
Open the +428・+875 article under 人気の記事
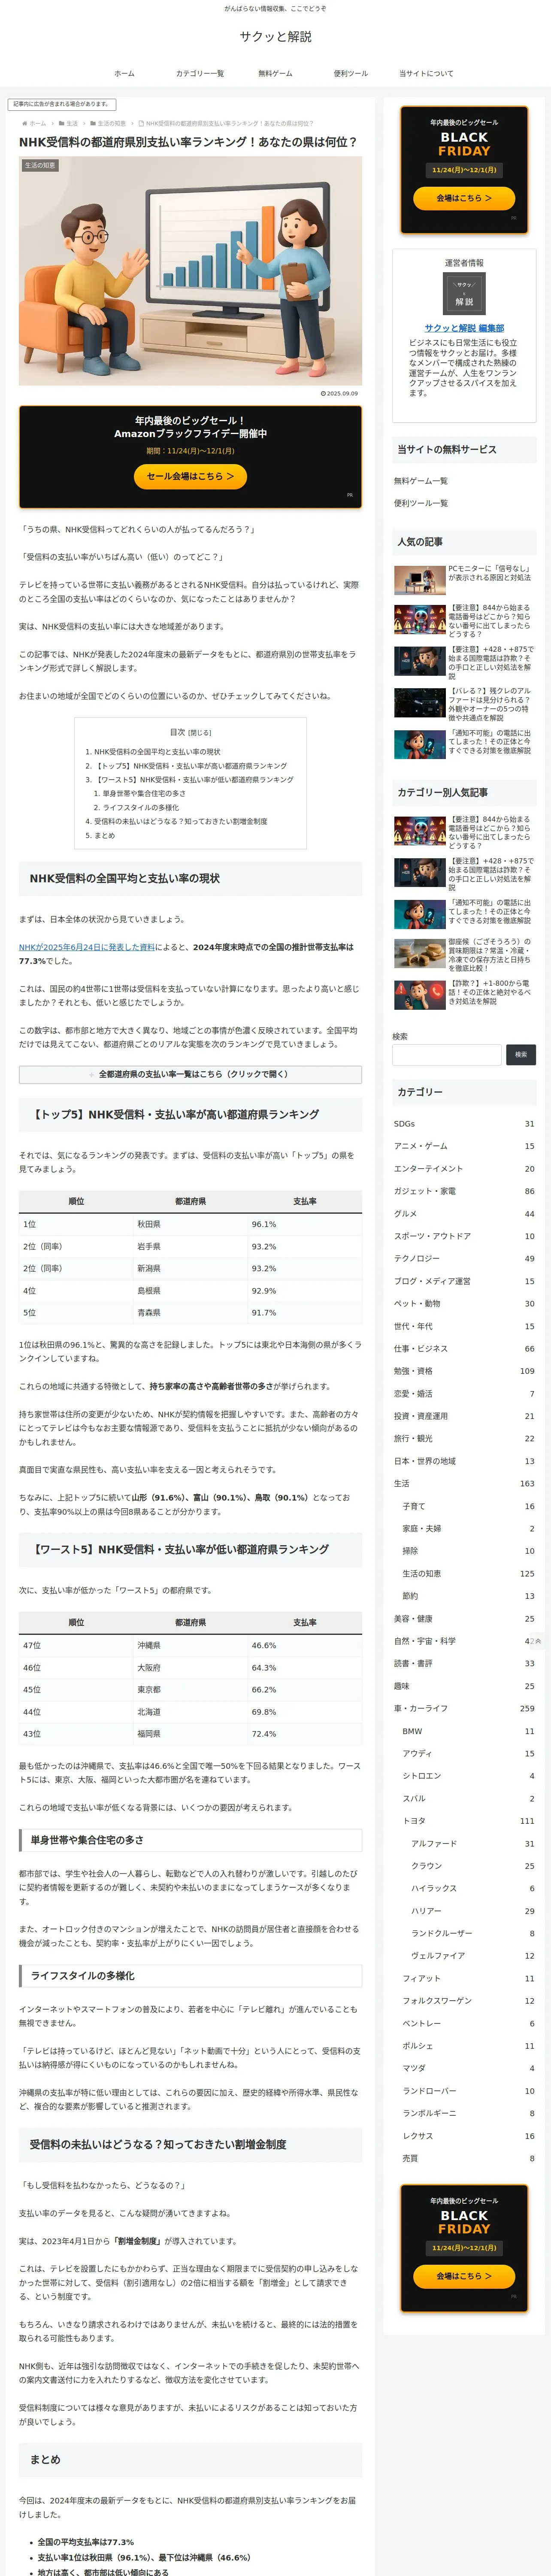pos(464,662)
